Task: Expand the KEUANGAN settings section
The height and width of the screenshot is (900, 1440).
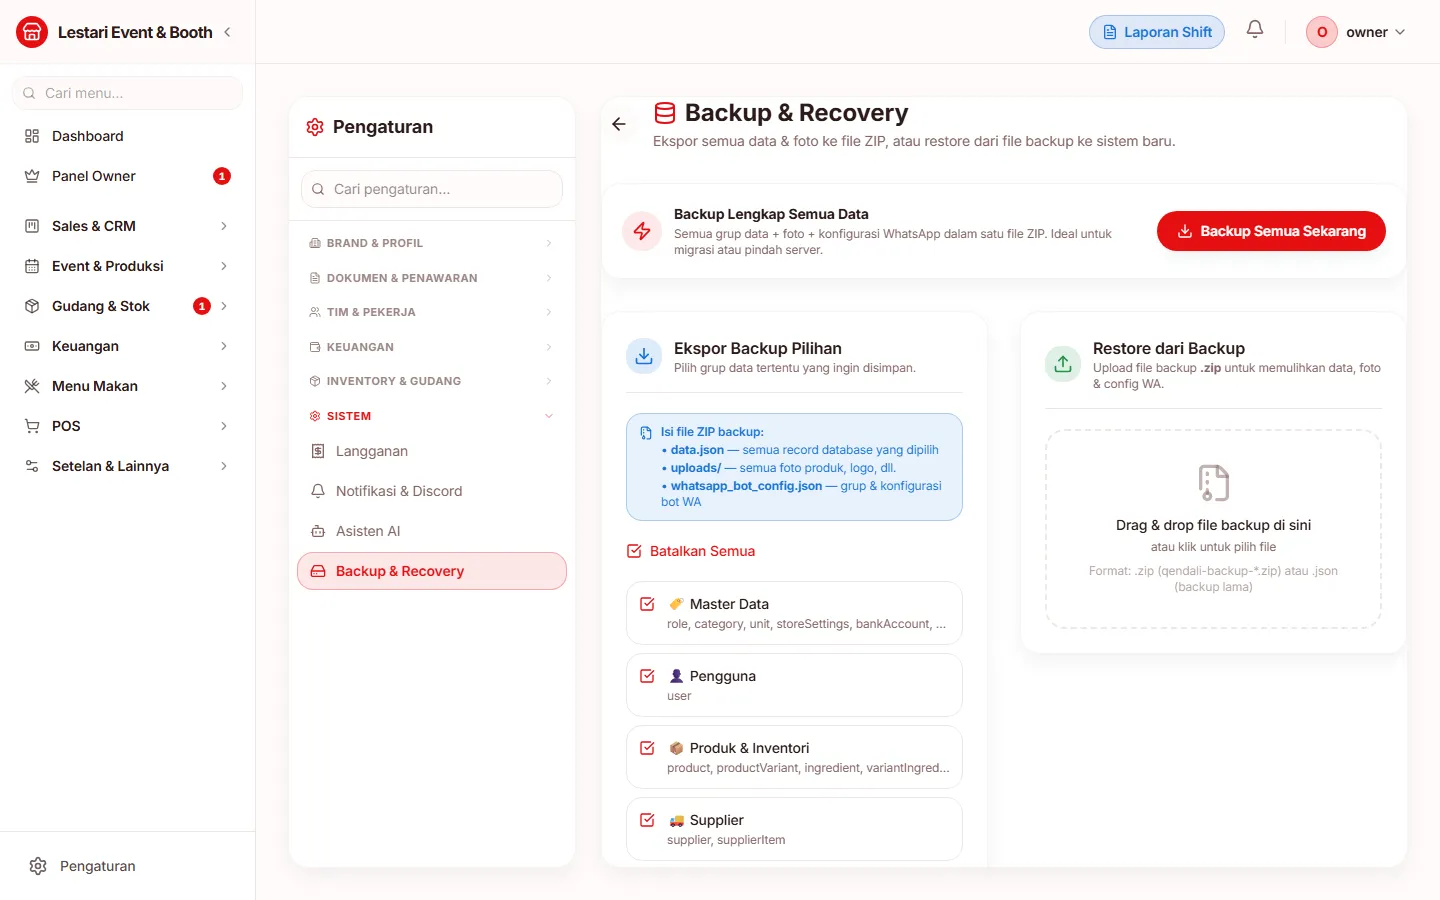Action: coord(432,347)
